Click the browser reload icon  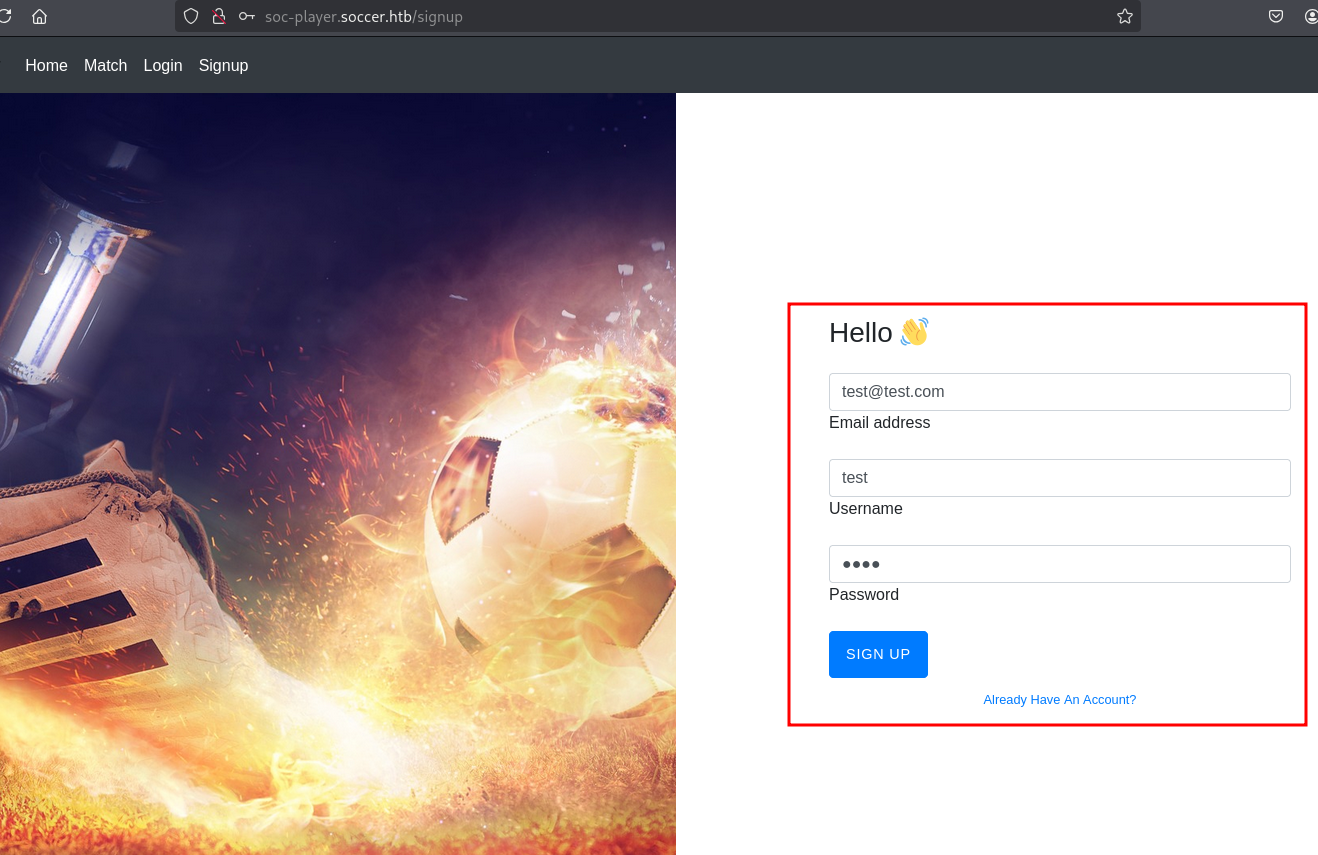(x=4, y=16)
